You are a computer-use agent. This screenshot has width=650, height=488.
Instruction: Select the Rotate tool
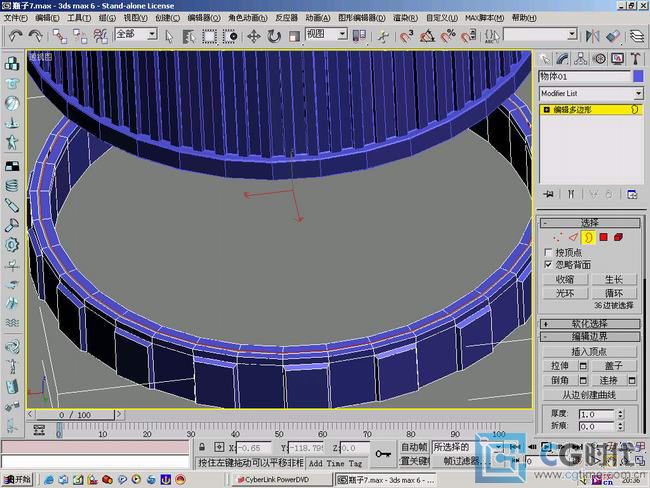coord(274,36)
